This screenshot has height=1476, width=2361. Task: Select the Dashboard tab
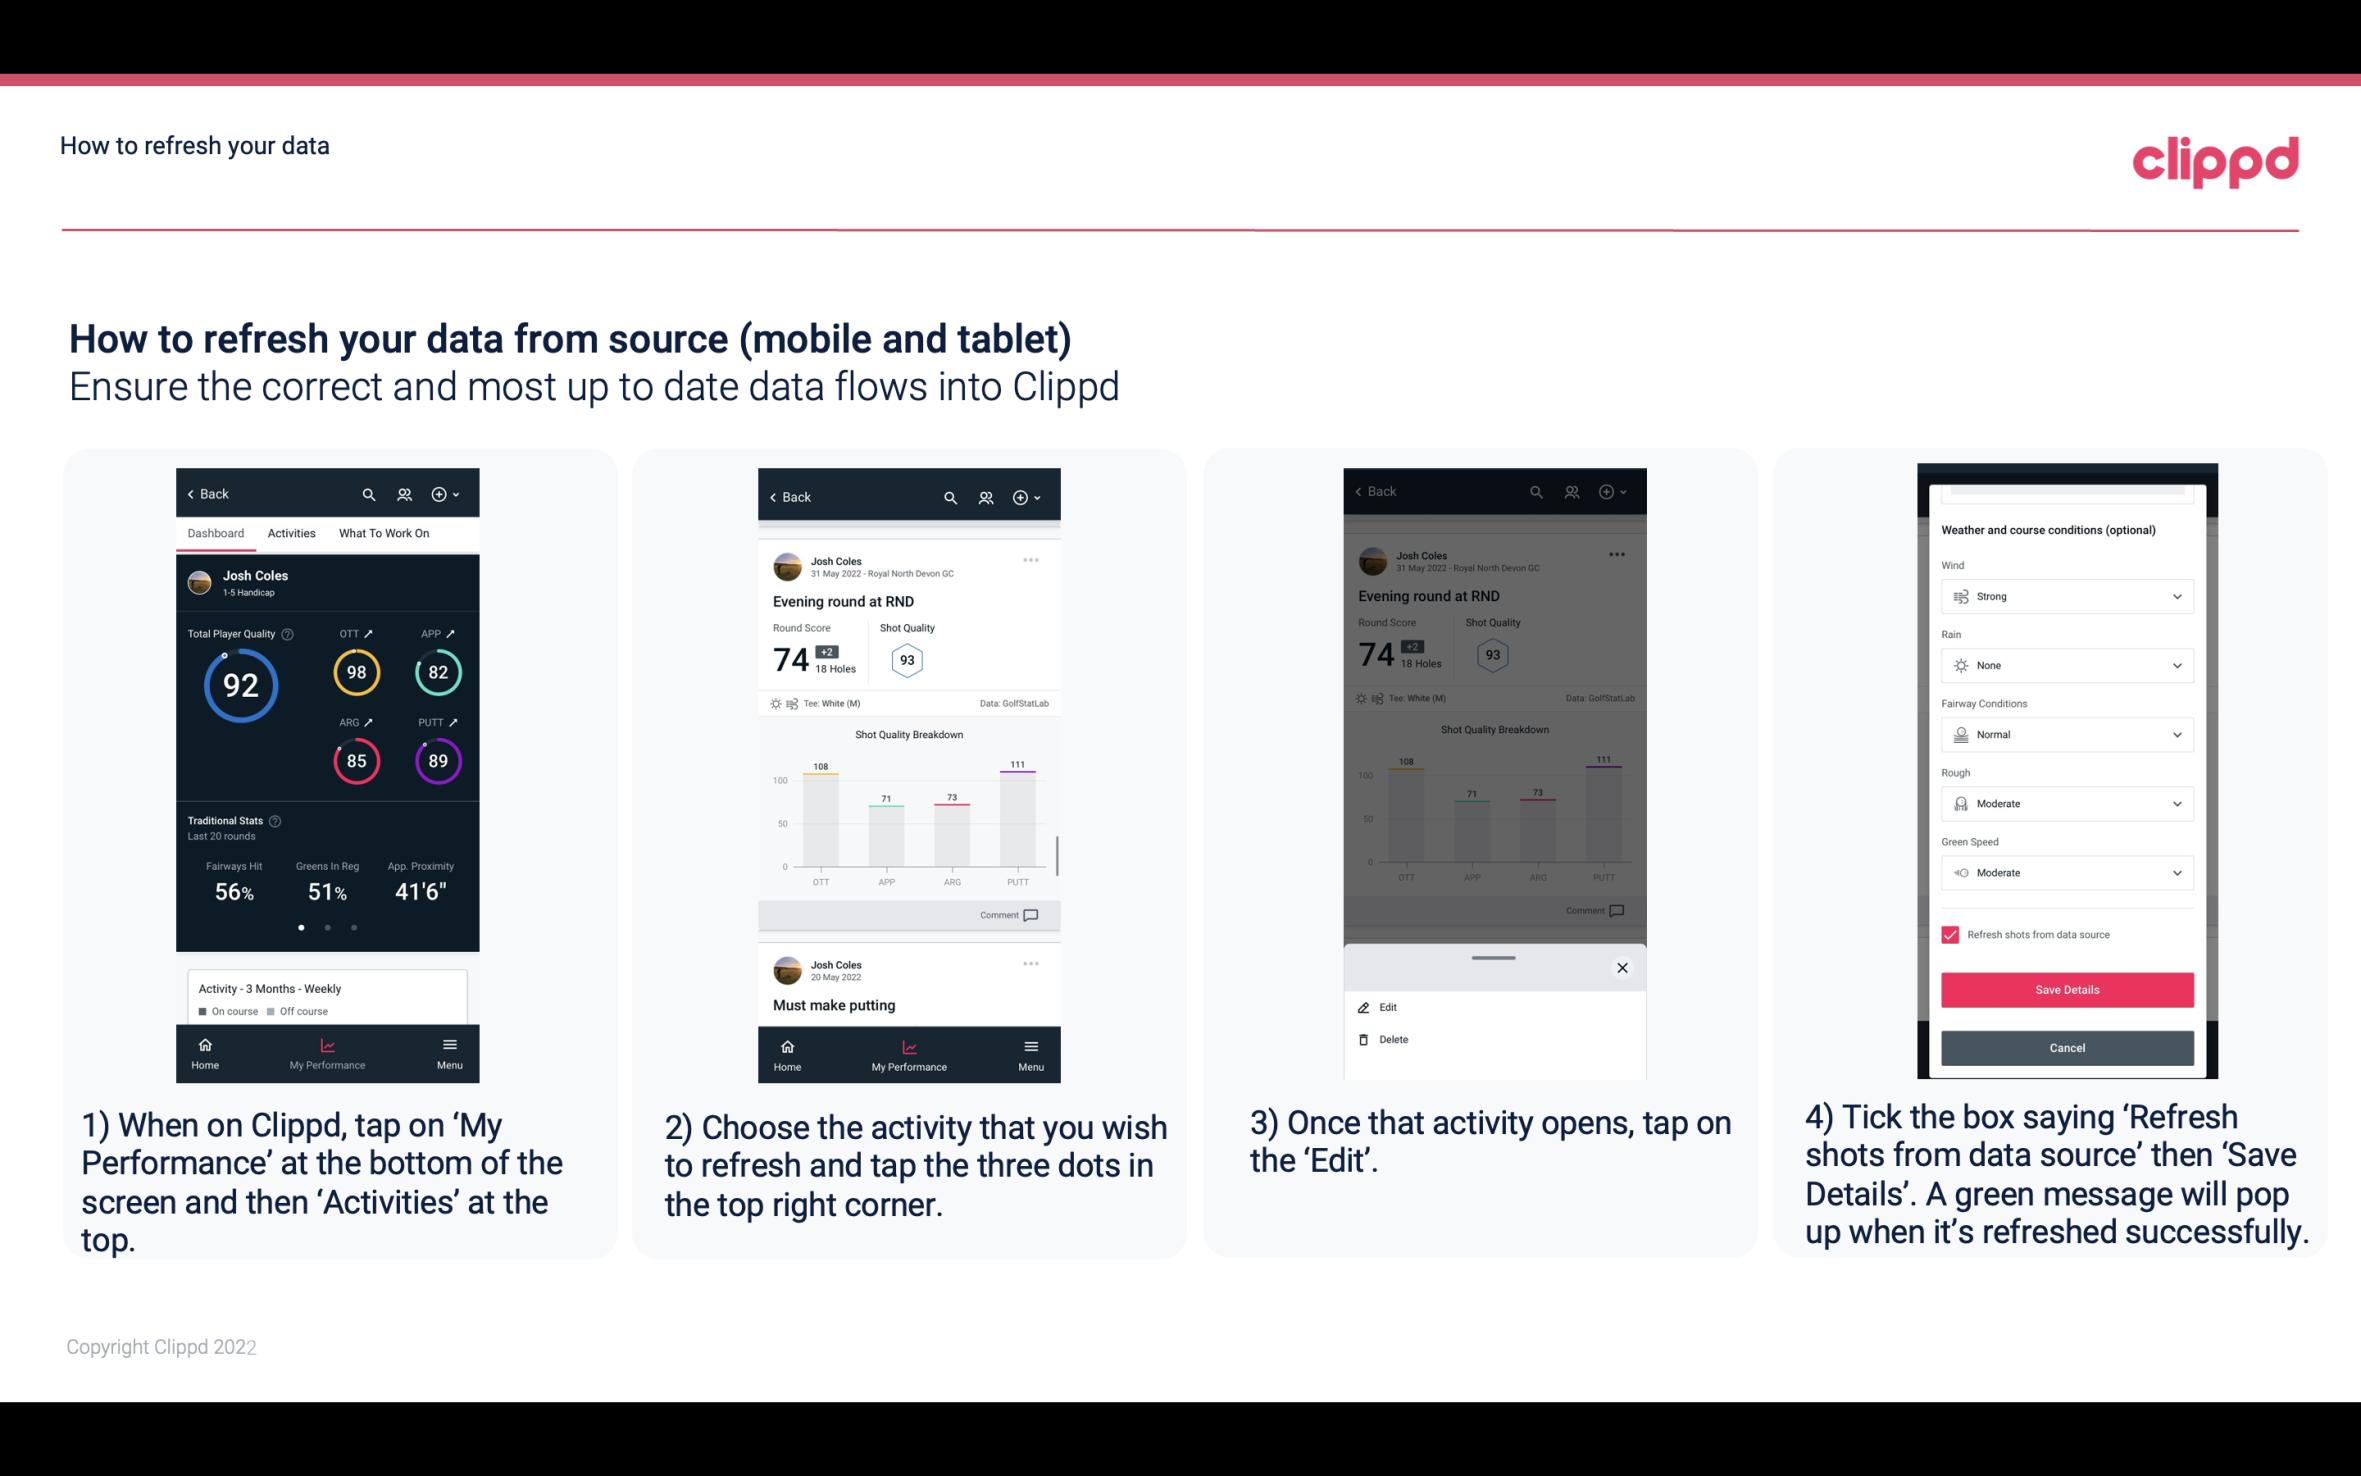[x=214, y=532]
